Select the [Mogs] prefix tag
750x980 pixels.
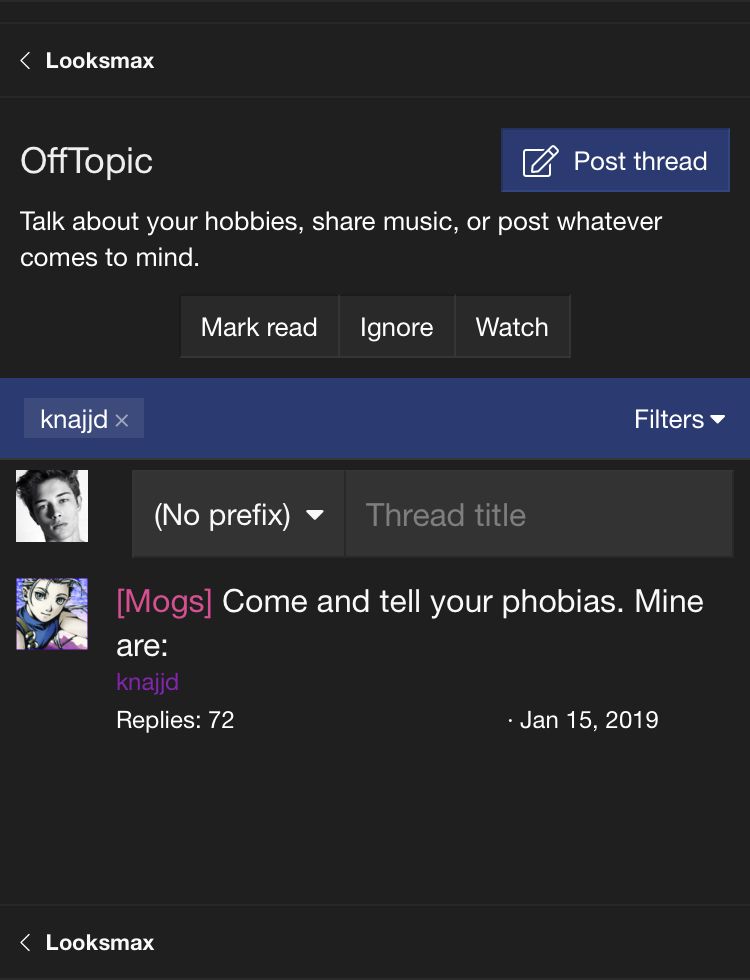click(x=164, y=602)
